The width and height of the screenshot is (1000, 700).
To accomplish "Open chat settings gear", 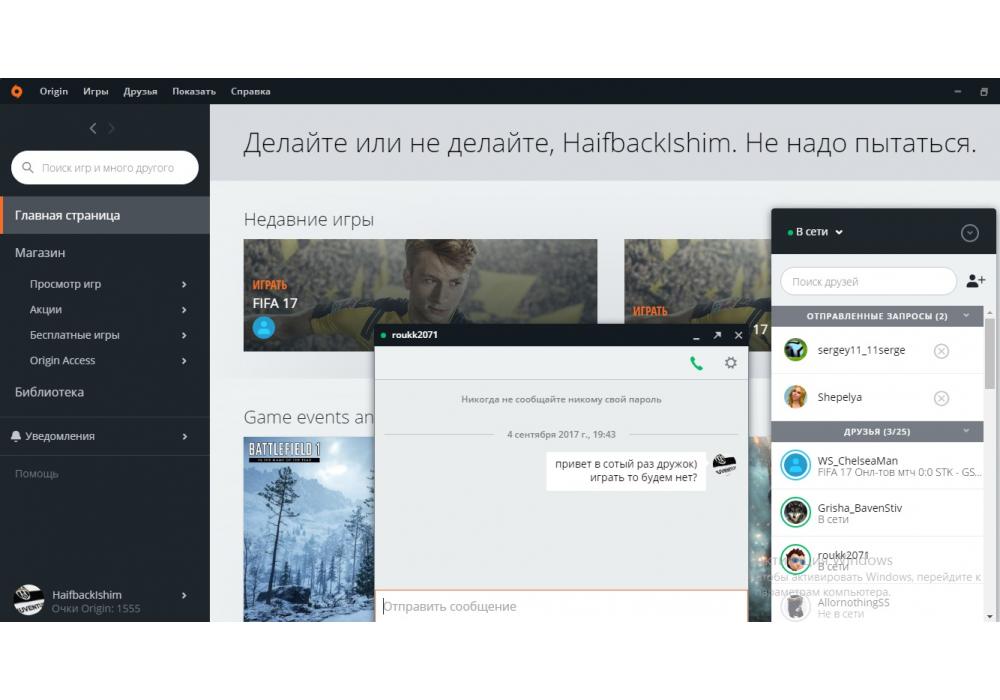I will tap(731, 363).
